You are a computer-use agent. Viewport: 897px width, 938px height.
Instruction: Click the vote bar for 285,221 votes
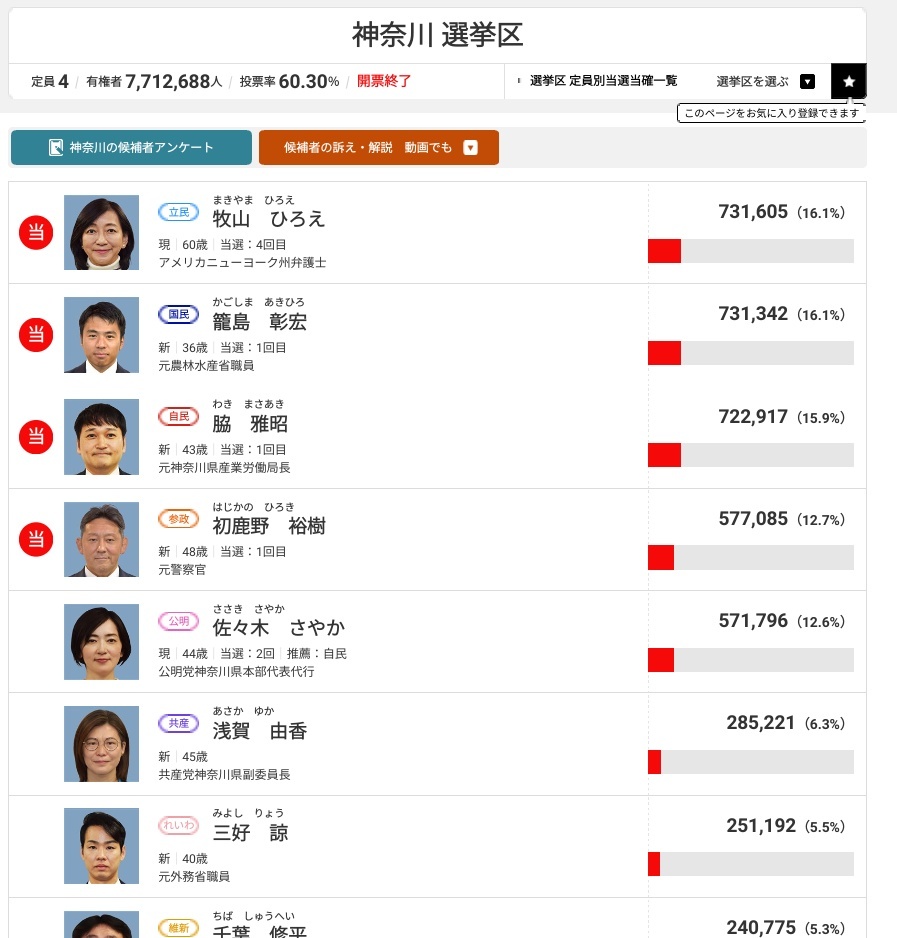coord(750,762)
